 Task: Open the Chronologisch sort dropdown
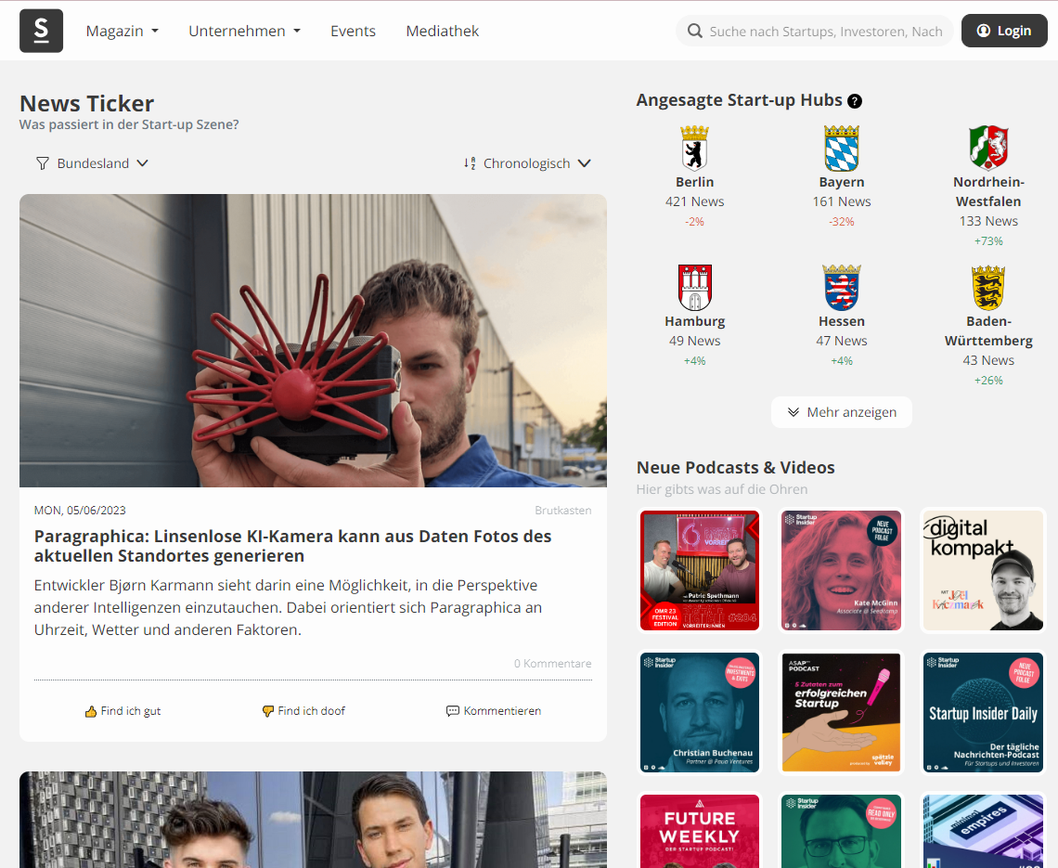pos(527,163)
